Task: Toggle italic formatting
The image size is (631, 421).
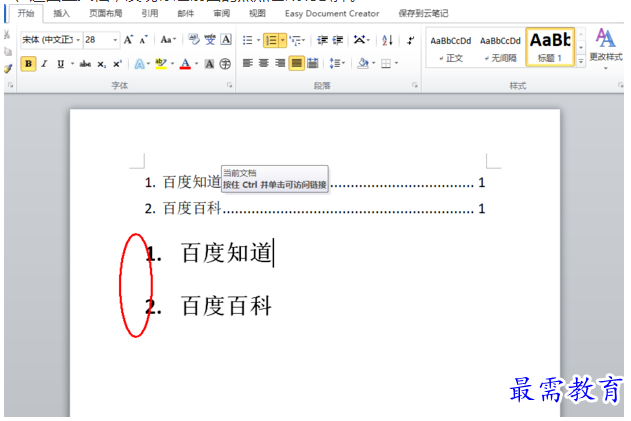Action: point(44,64)
